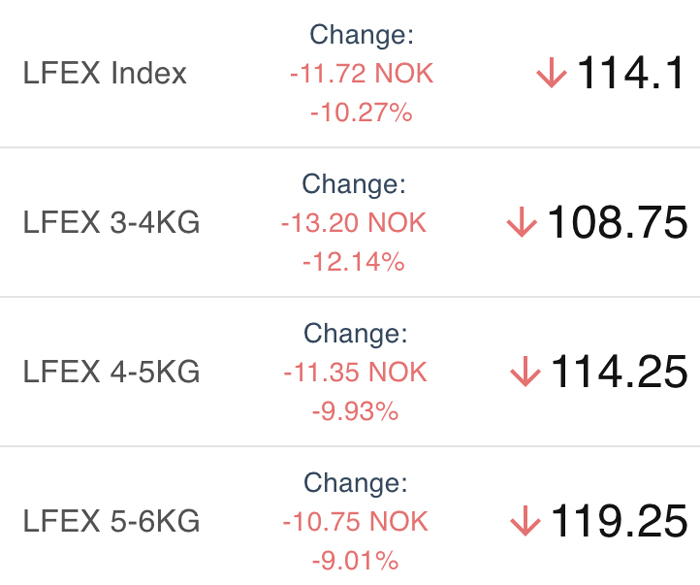Click the 114.25 price value

click(619, 371)
